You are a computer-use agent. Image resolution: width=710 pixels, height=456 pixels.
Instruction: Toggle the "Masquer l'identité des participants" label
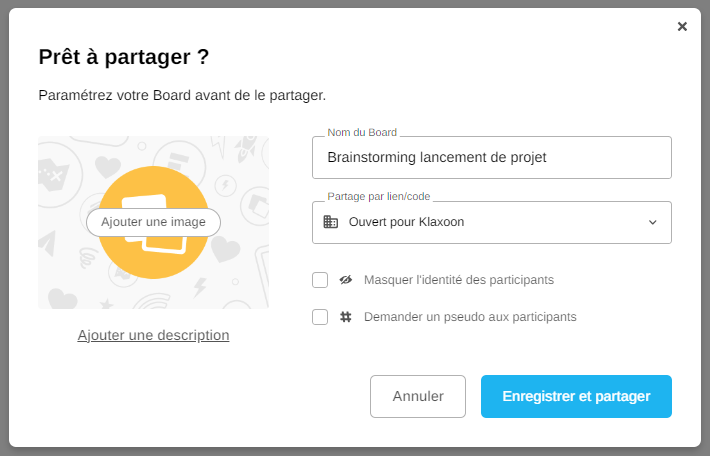pyautogui.click(x=459, y=280)
